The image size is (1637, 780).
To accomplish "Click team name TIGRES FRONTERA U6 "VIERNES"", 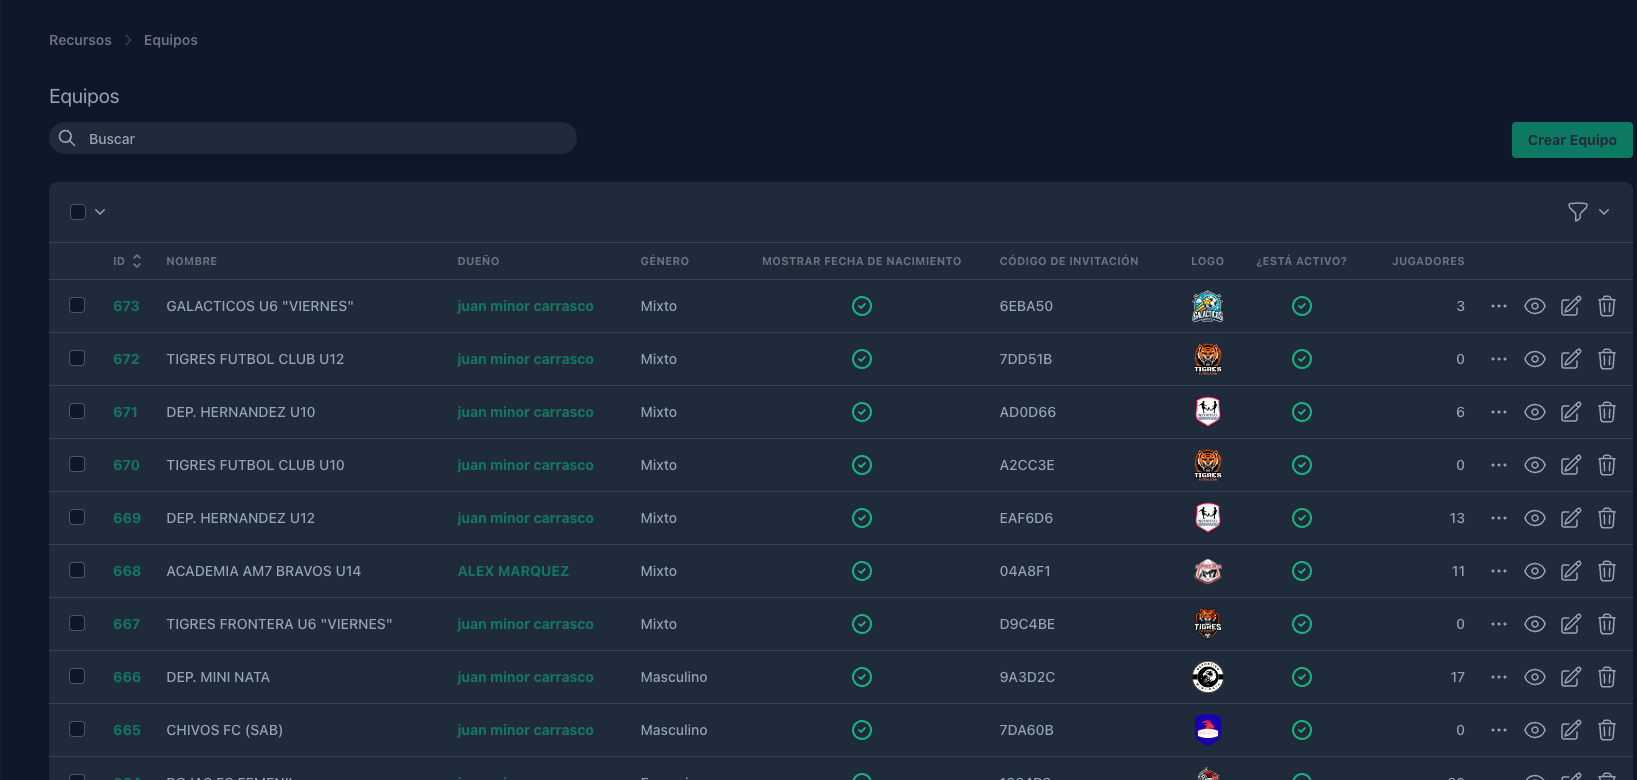I will click(x=279, y=624).
